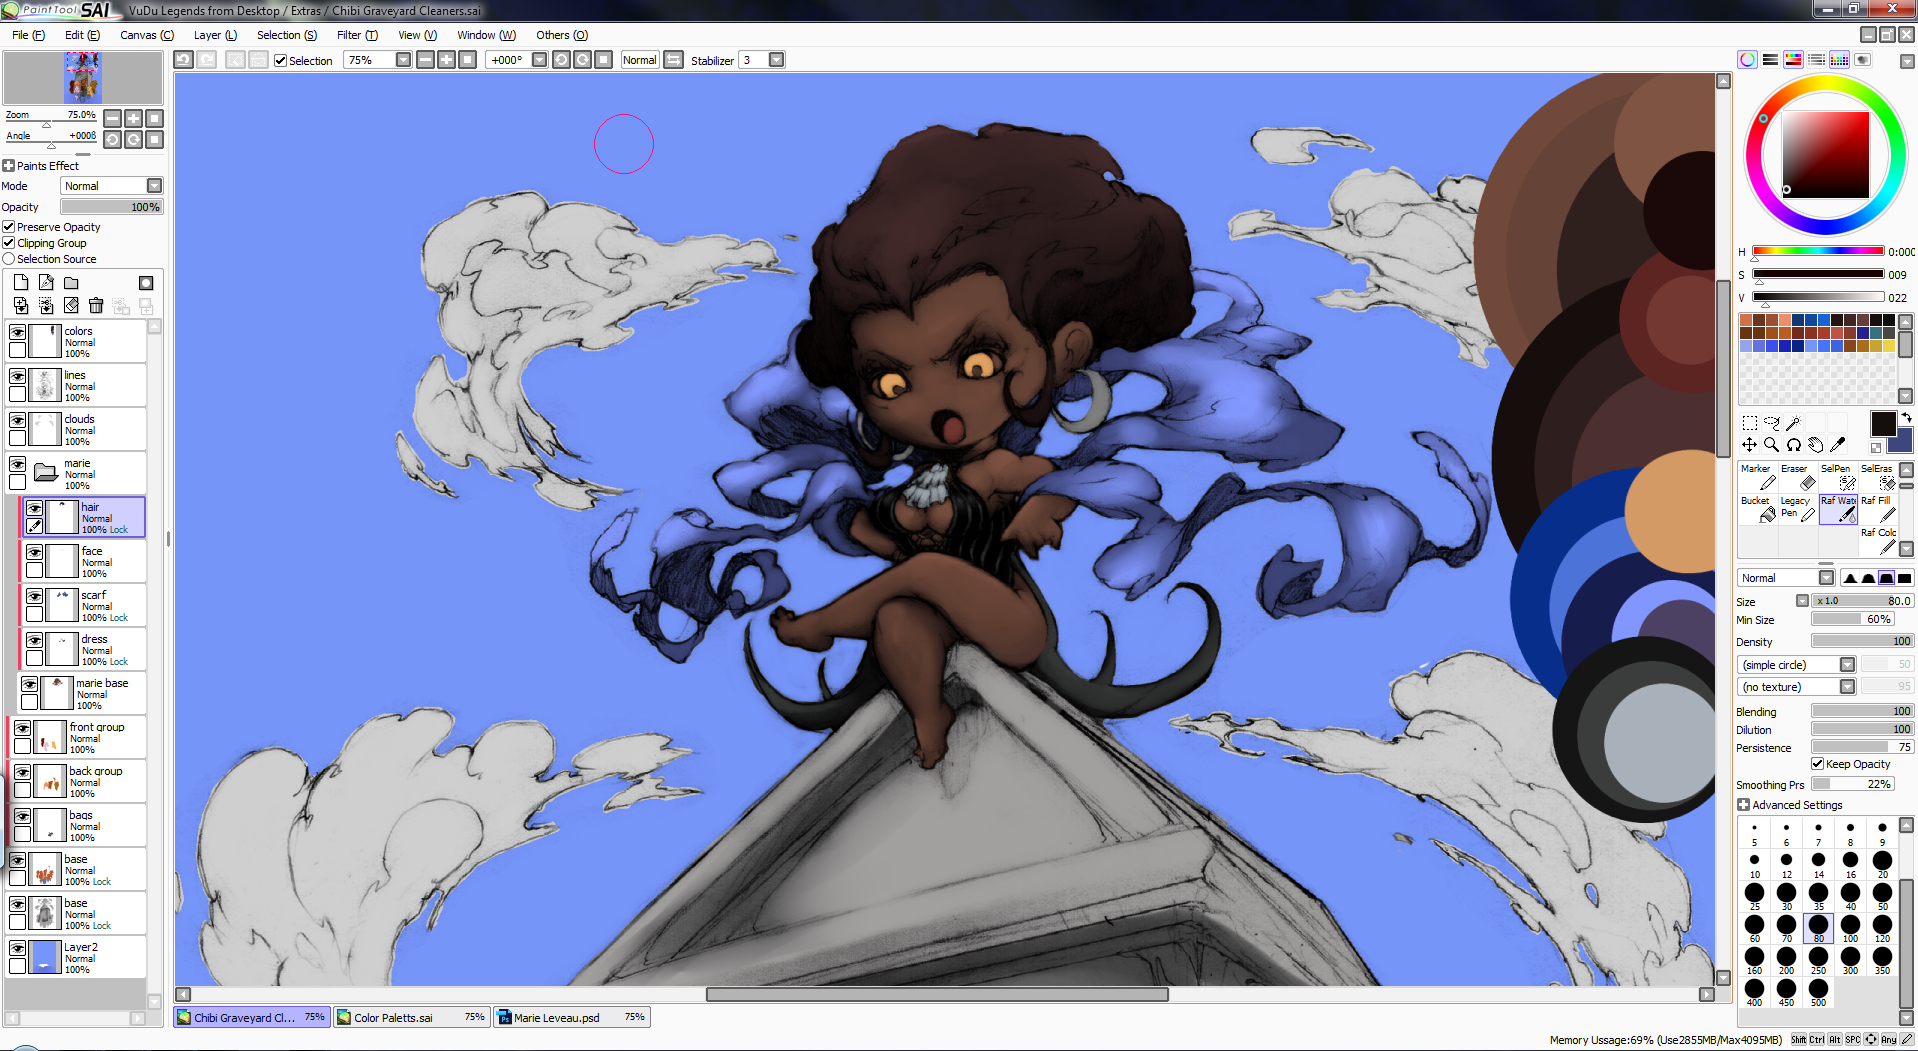Open the Canvas menu
The height and width of the screenshot is (1051, 1918).
pos(146,35)
